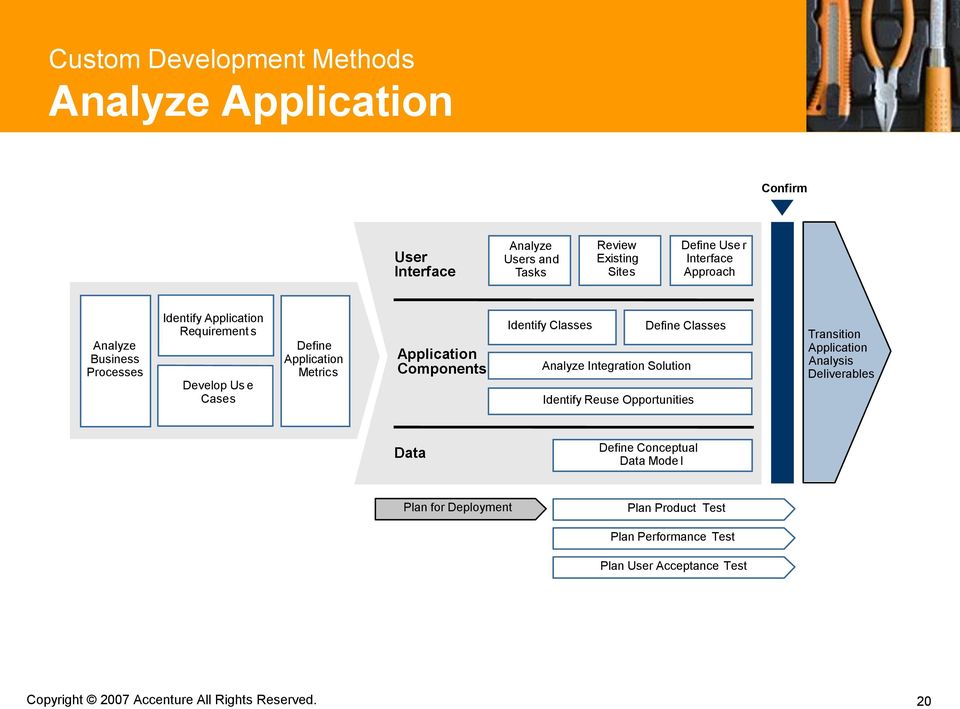
Task: Click the User Interface section label
Action: [x=425, y=264]
